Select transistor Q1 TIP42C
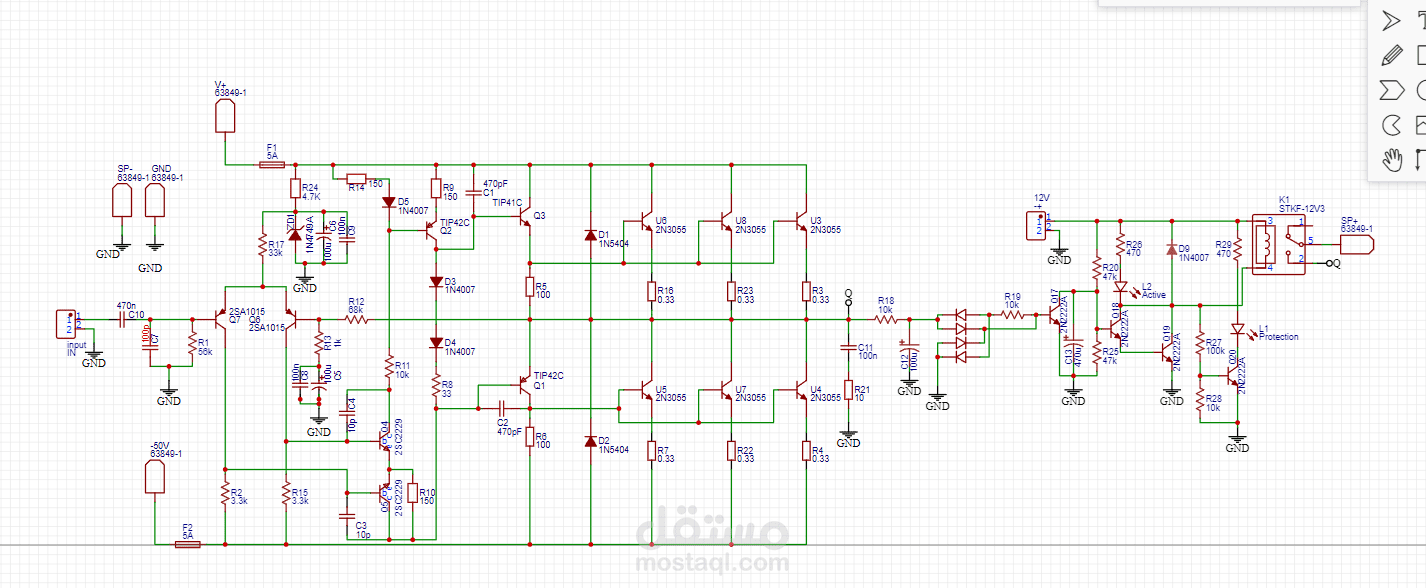The height and width of the screenshot is (588, 1426). pyautogui.click(x=523, y=383)
